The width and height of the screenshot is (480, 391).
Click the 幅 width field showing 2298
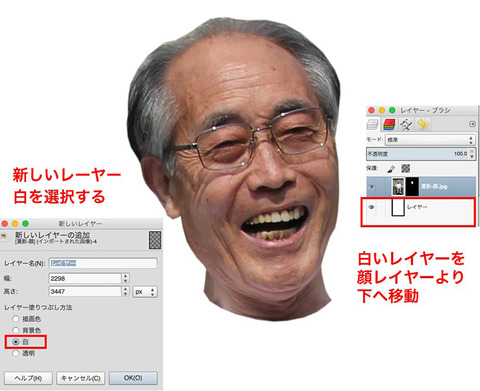[x=85, y=278]
